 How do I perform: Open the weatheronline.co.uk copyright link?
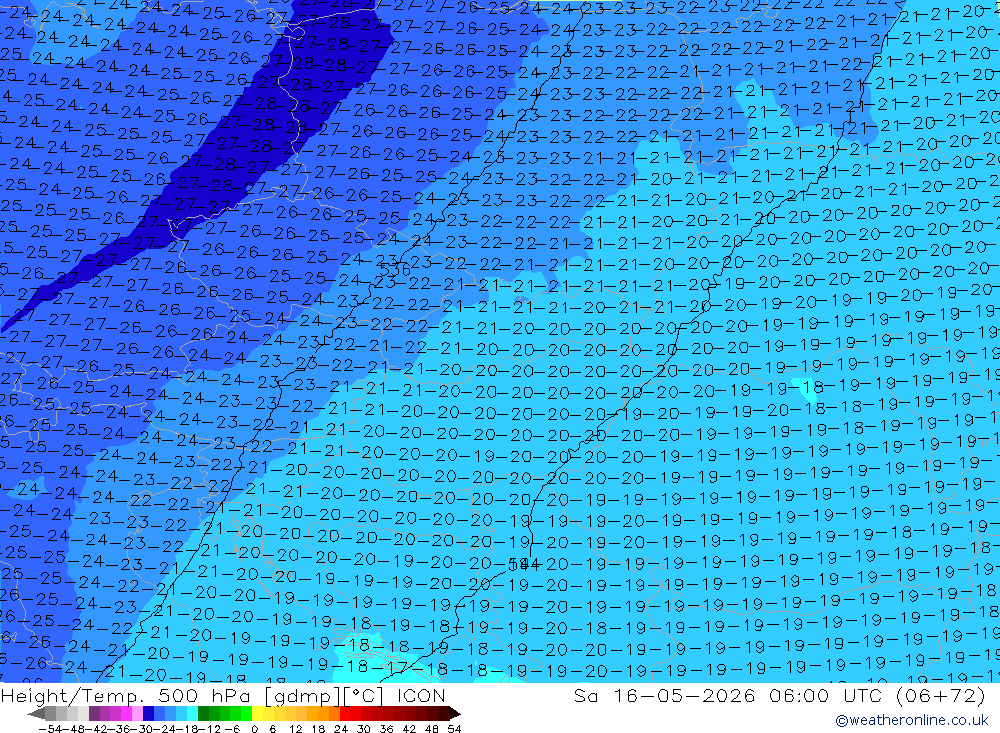912,720
